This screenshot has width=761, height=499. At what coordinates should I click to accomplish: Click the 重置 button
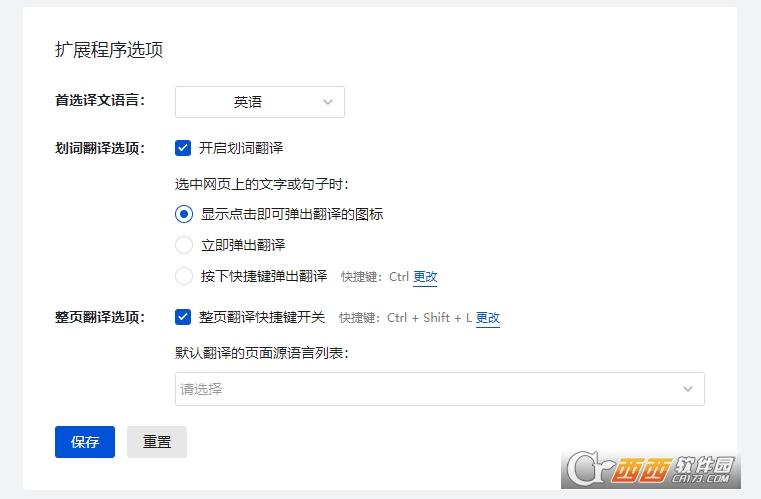(x=157, y=442)
